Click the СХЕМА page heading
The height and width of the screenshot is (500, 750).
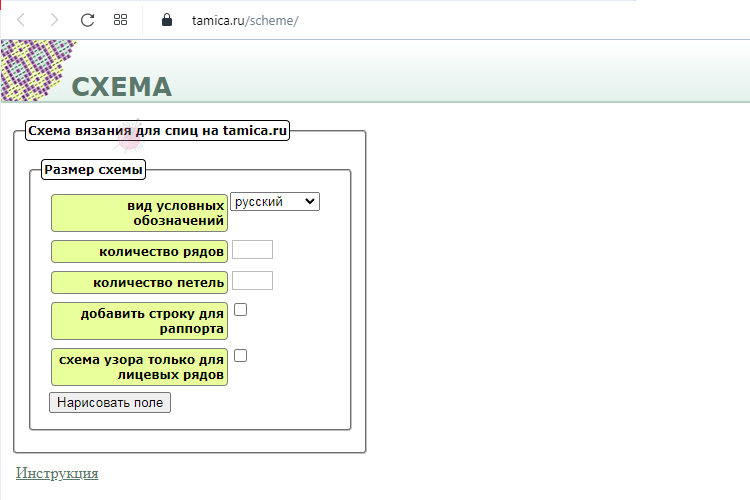pos(122,87)
